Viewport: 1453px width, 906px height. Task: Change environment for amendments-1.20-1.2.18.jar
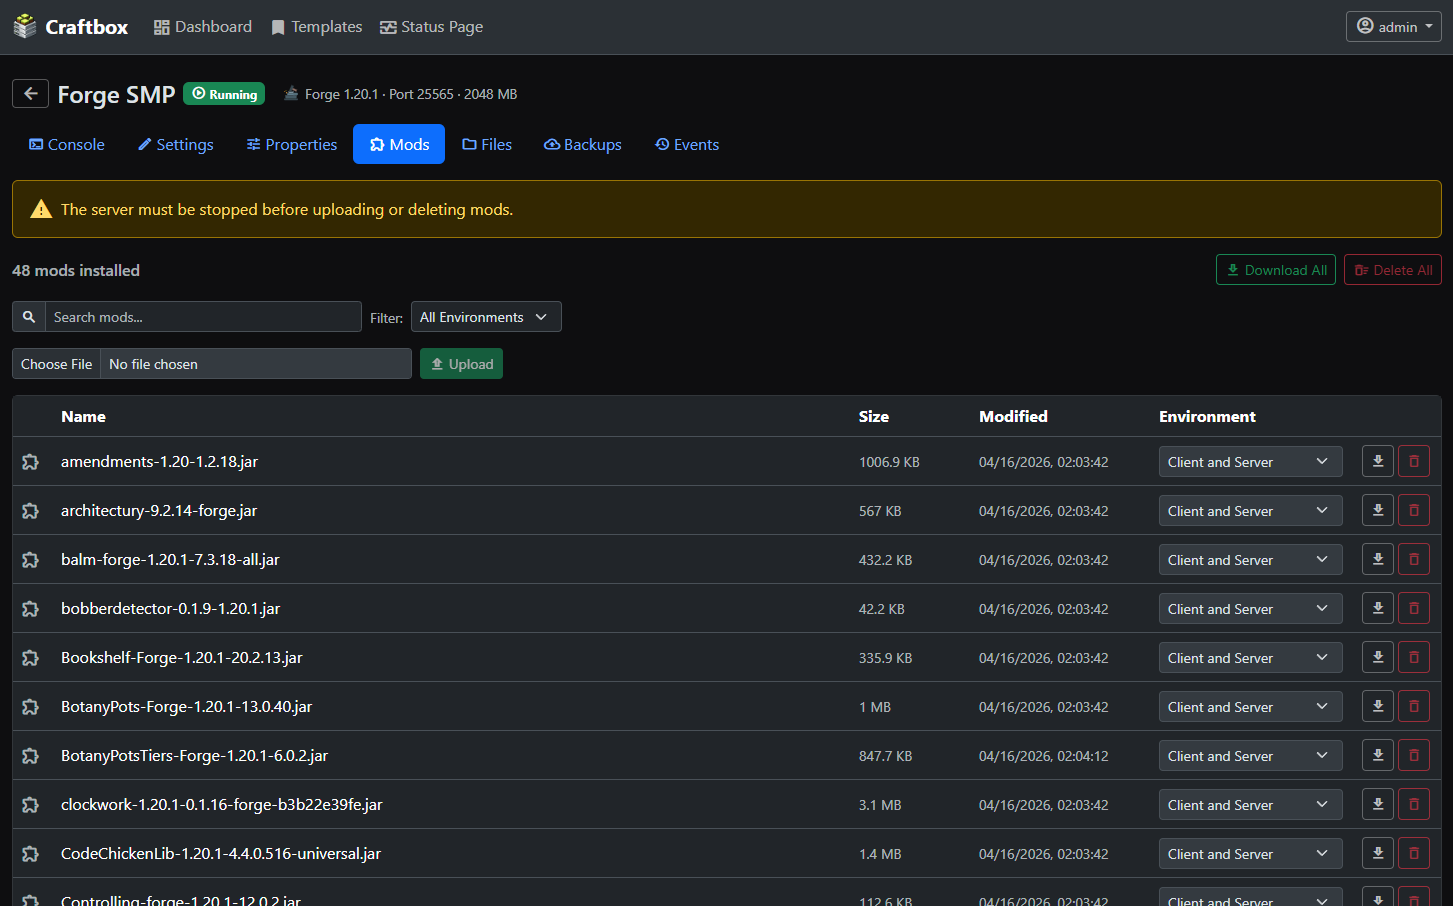1250,461
